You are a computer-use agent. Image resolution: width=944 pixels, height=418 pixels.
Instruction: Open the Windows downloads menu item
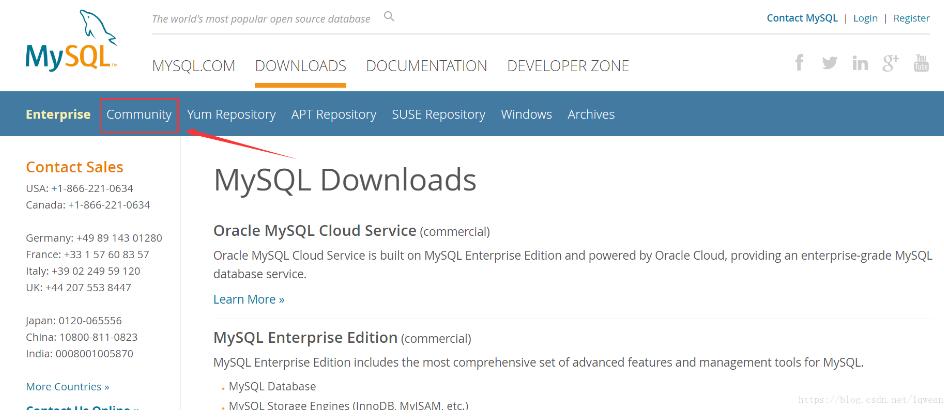pos(526,114)
